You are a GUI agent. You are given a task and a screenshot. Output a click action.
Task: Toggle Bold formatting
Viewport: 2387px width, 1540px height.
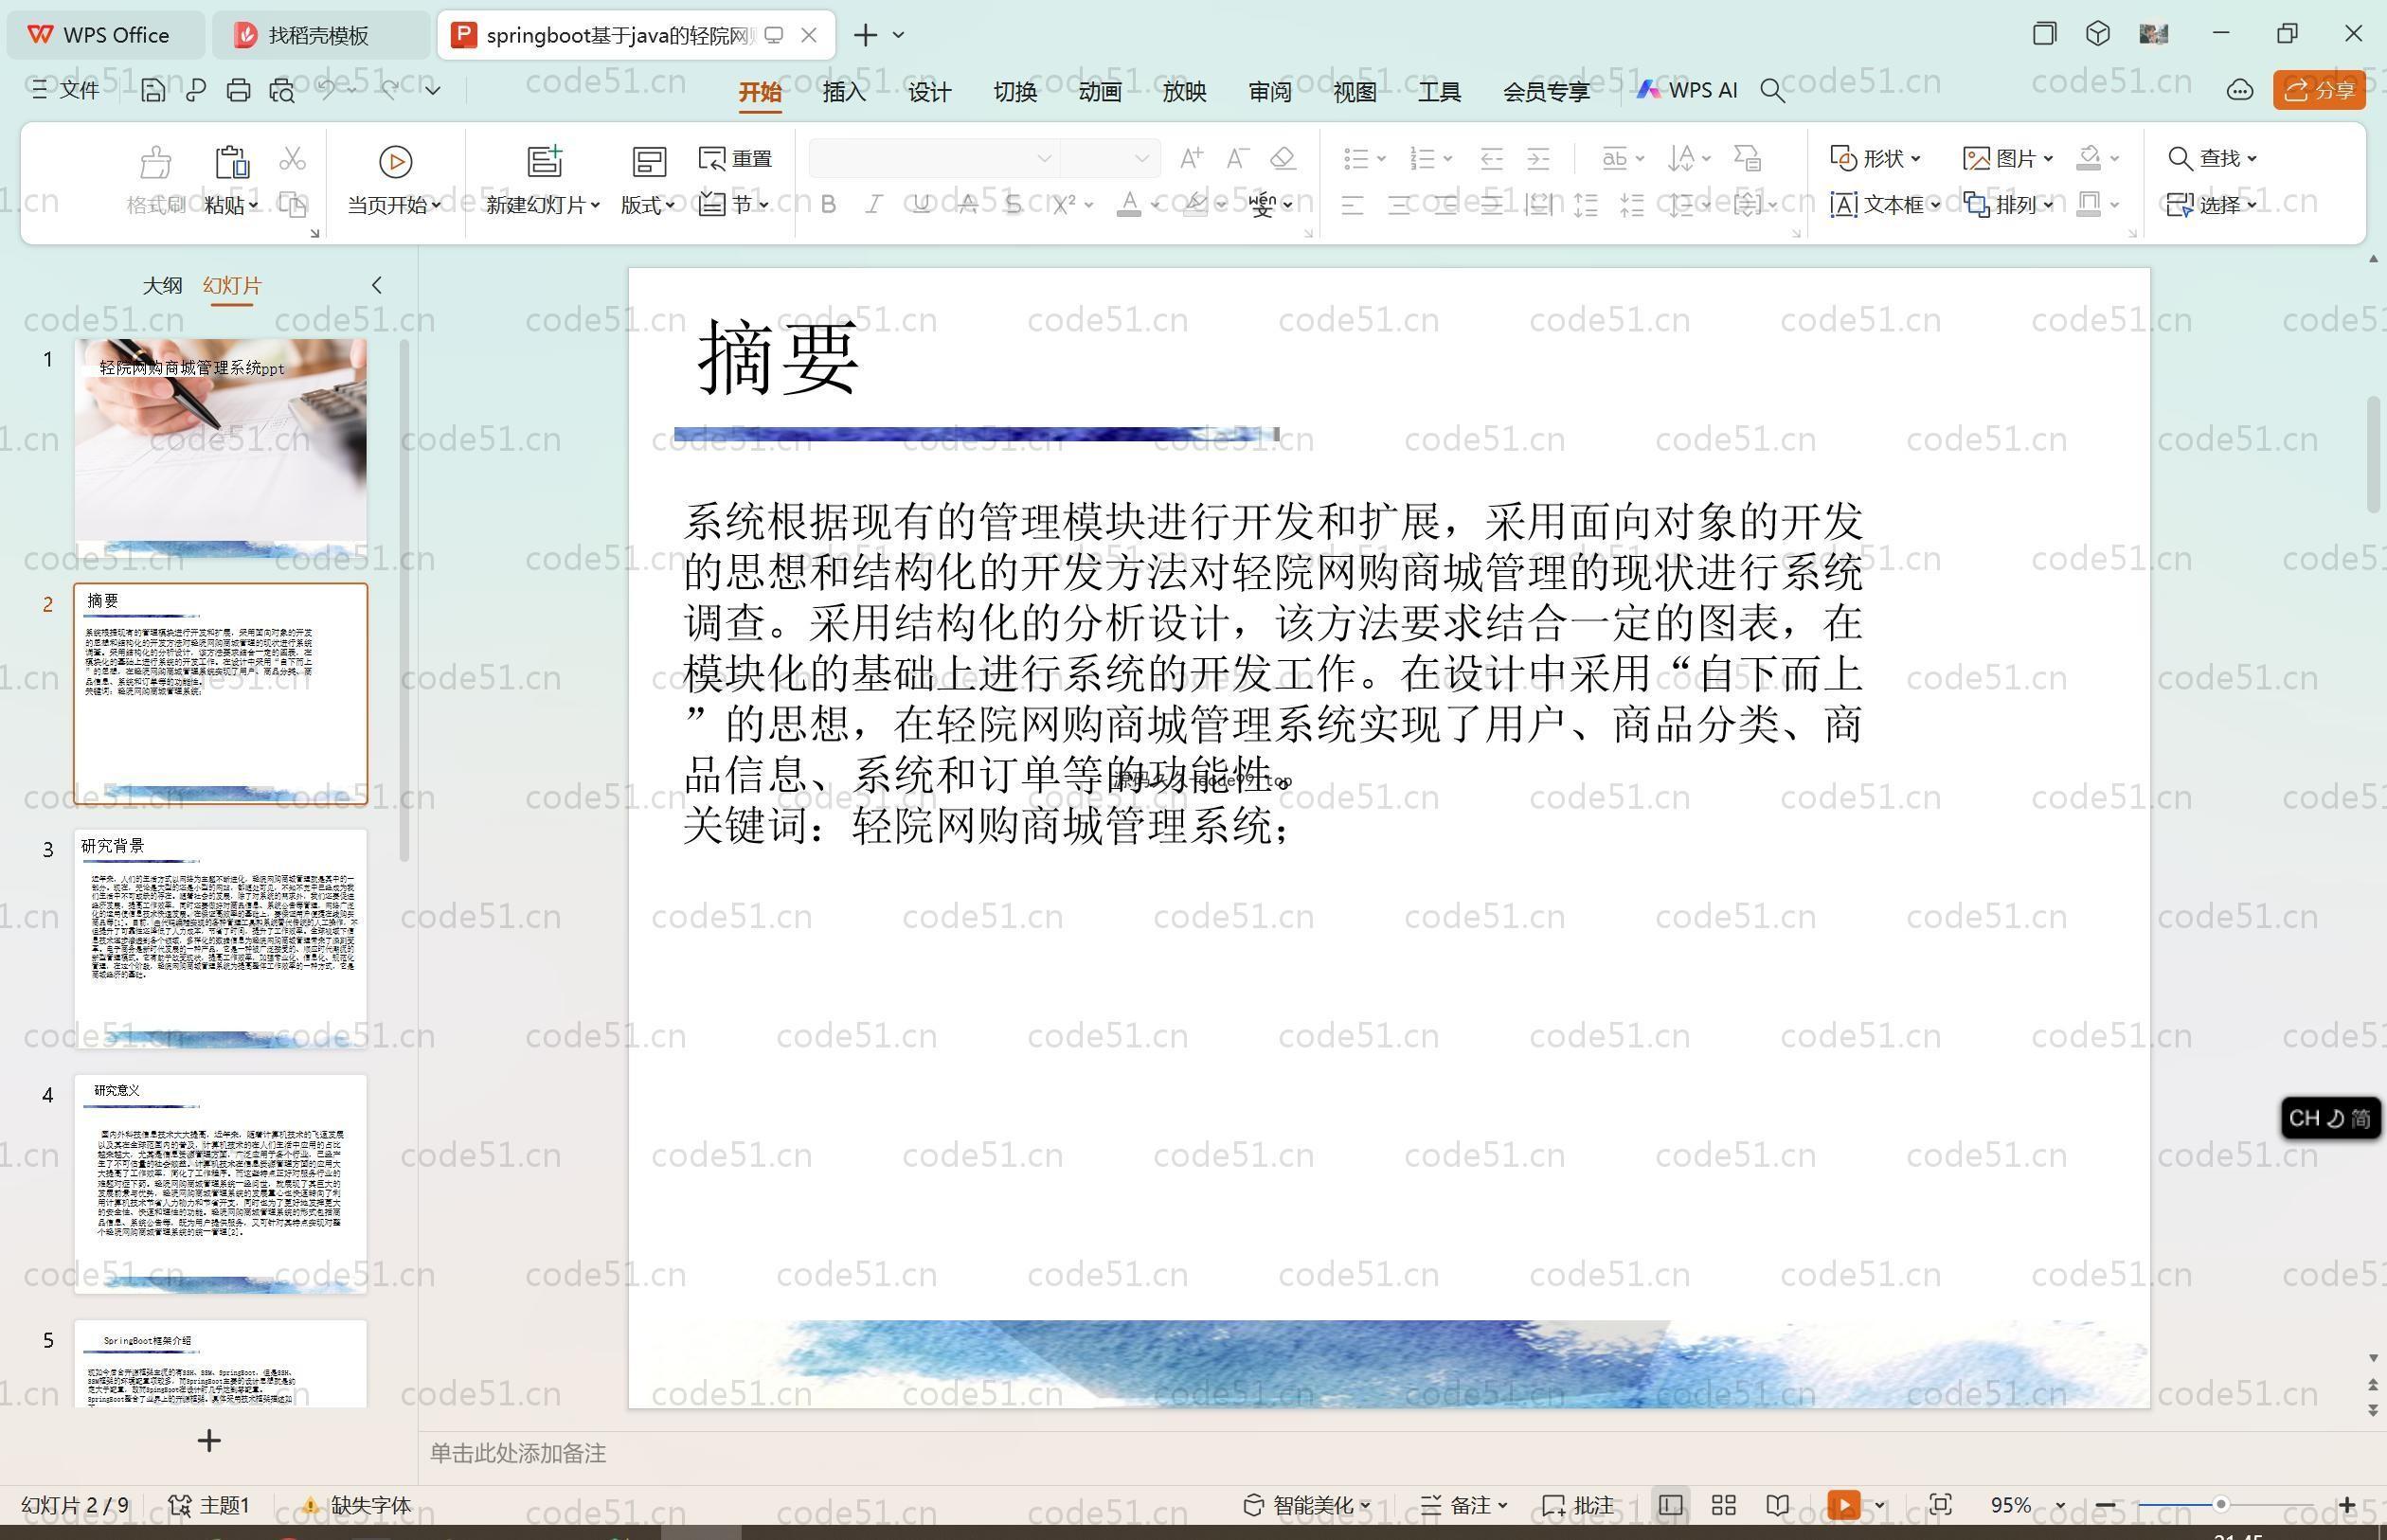pos(828,205)
